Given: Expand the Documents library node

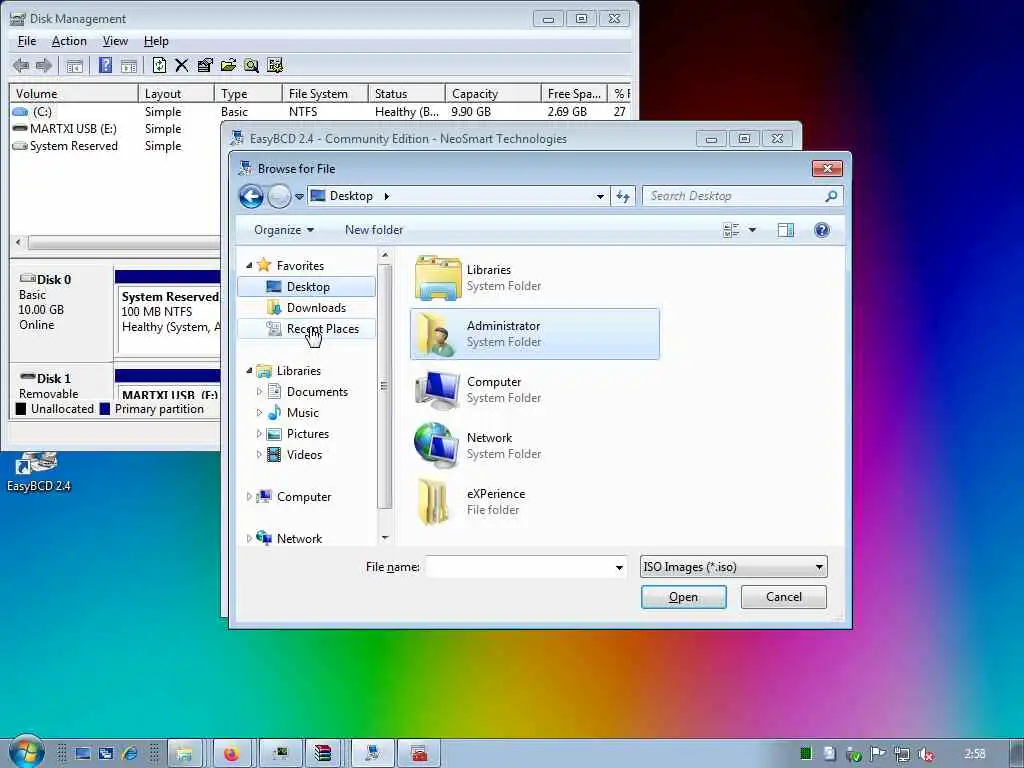Looking at the screenshot, I should pyautogui.click(x=259, y=392).
